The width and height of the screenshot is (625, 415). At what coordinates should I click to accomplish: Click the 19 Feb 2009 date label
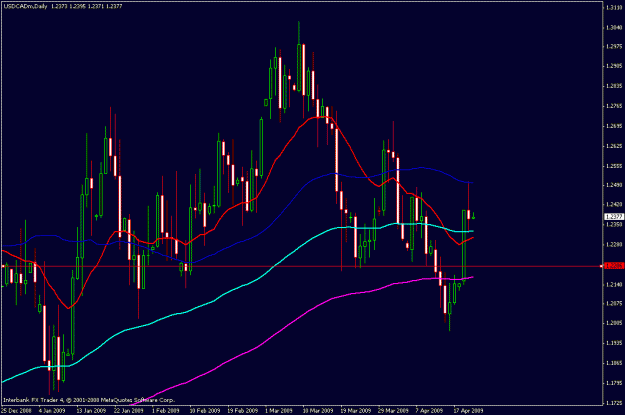(243, 411)
